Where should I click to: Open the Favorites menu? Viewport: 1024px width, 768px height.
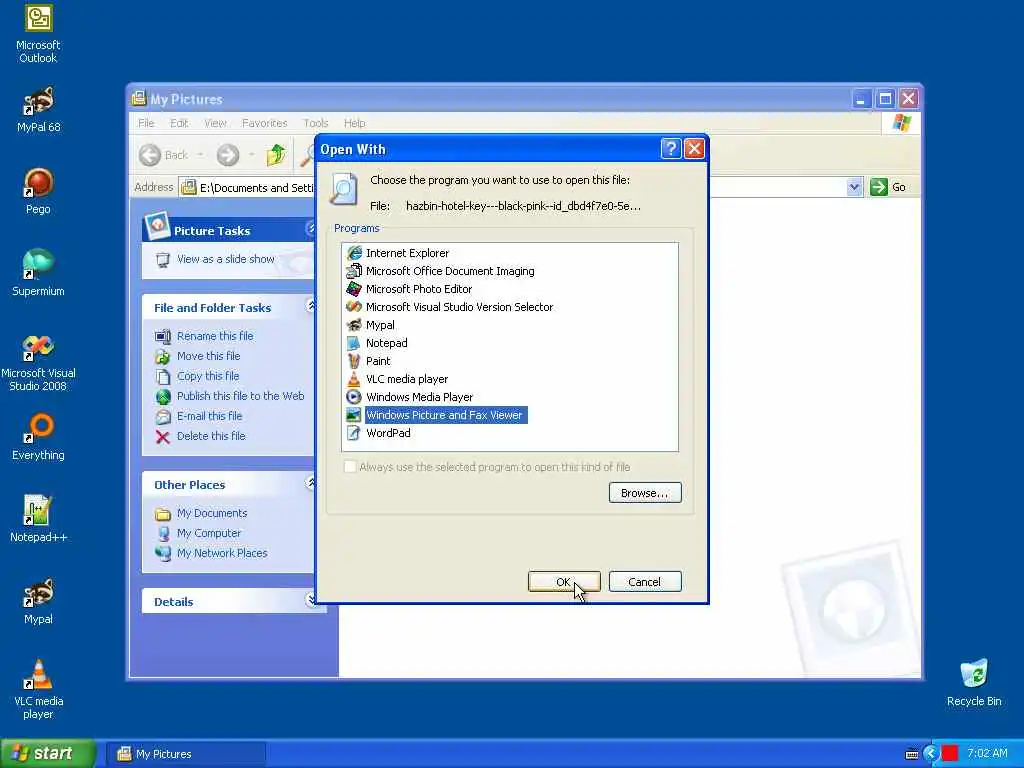click(264, 123)
